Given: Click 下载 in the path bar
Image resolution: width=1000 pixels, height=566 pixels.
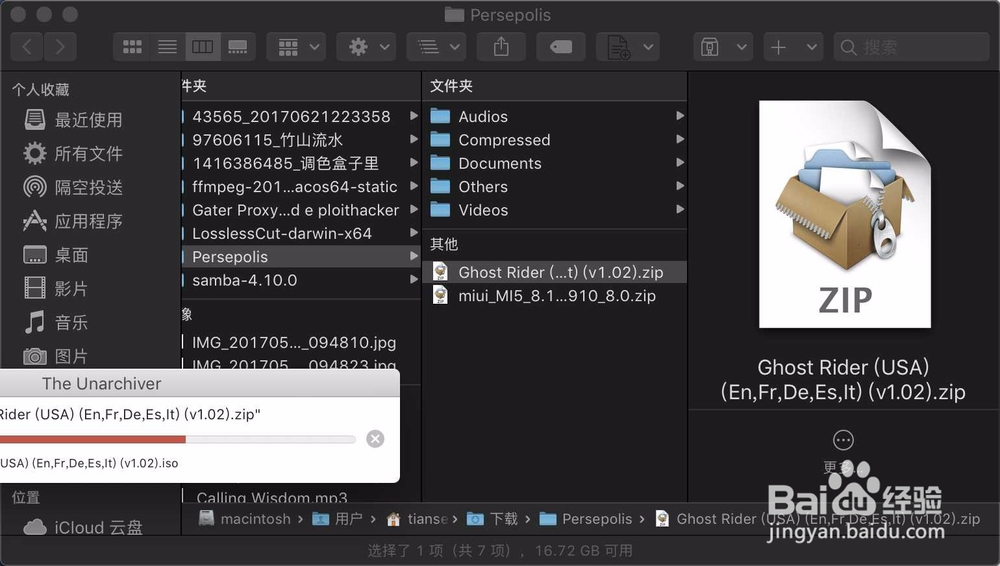Looking at the screenshot, I should click(x=492, y=519).
